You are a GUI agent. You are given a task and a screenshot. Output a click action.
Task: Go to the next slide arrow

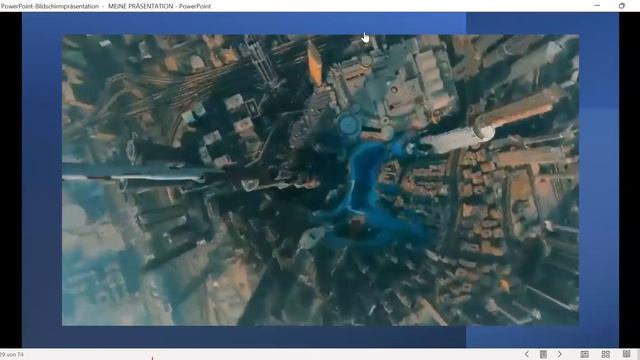pyautogui.click(x=560, y=354)
